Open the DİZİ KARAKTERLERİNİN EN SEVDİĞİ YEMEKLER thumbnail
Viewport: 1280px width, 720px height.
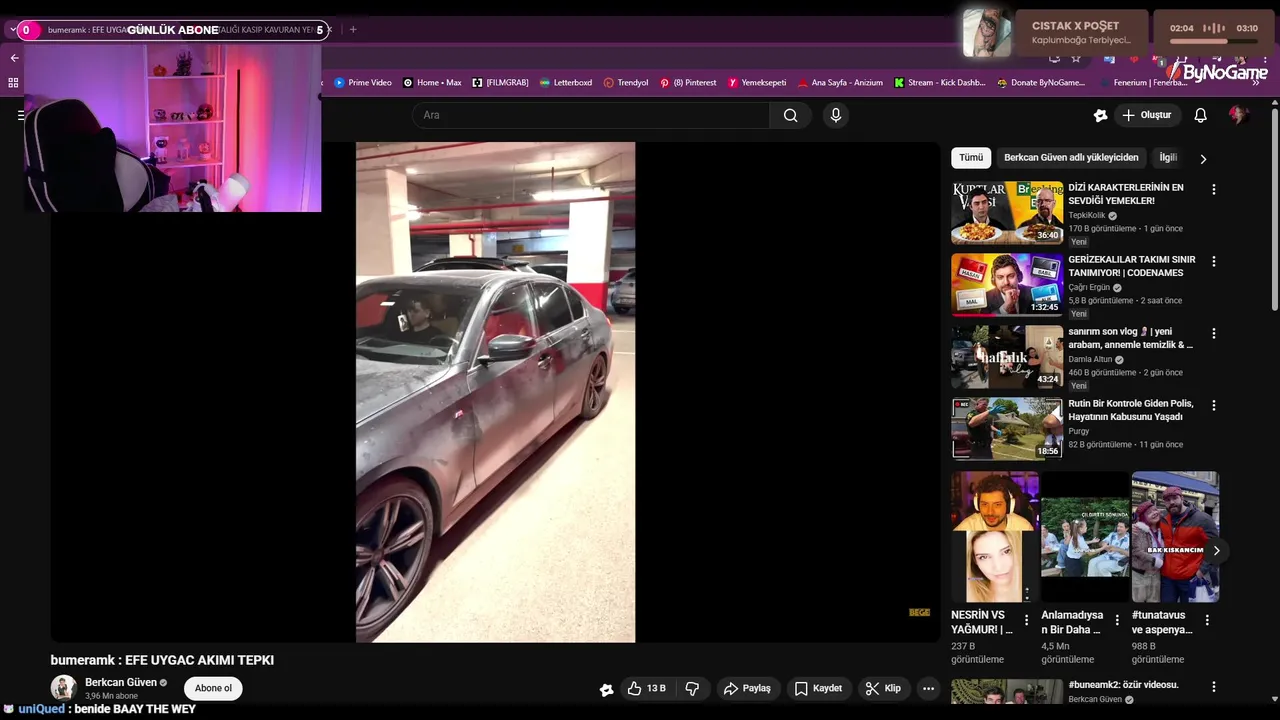coord(1007,212)
